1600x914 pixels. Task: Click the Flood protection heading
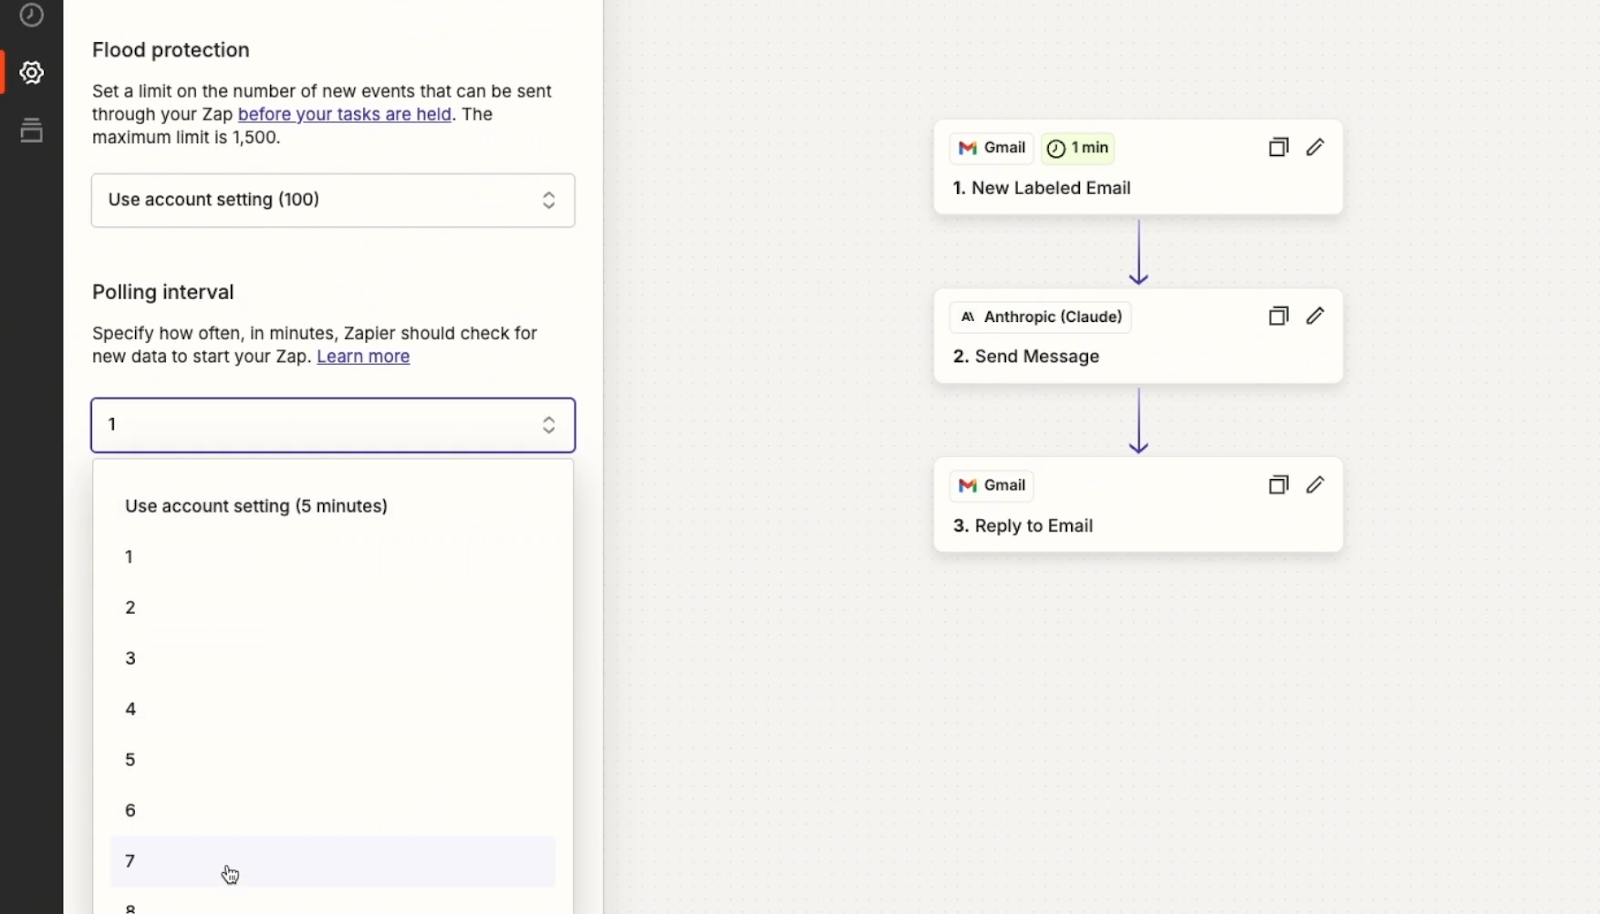point(171,50)
